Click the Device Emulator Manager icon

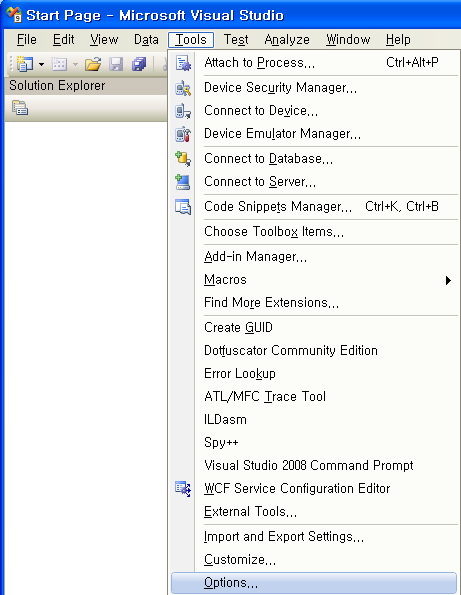tap(183, 134)
